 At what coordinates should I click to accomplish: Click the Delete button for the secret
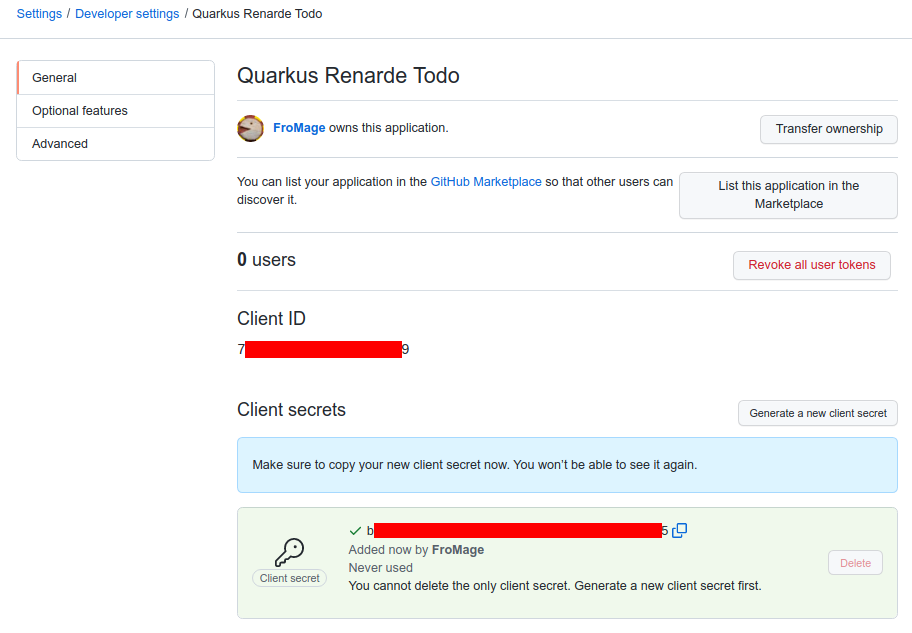(x=855, y=563)
